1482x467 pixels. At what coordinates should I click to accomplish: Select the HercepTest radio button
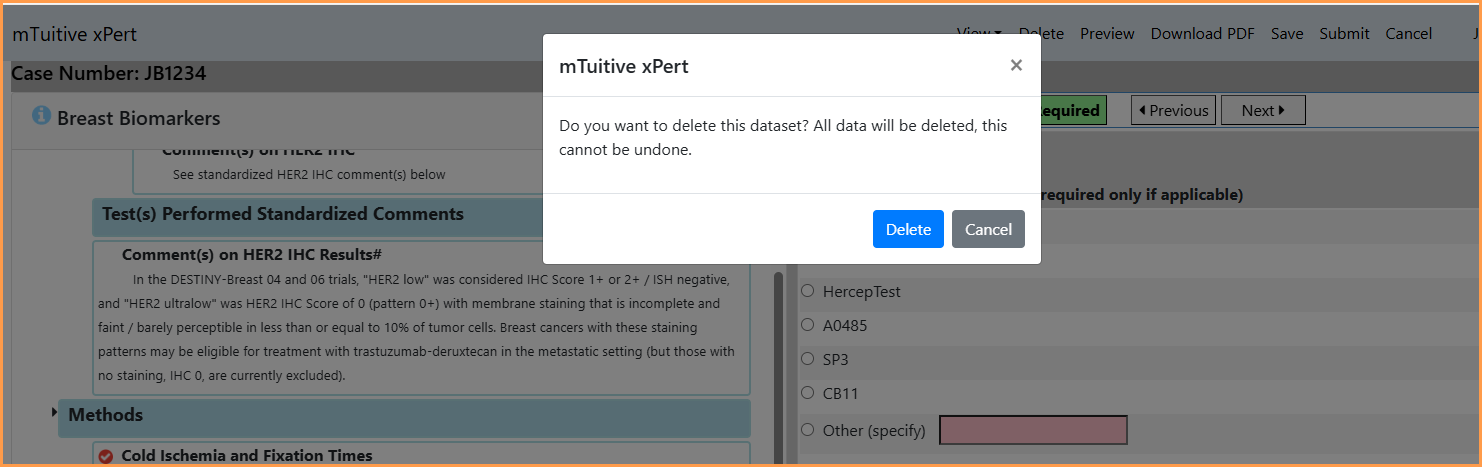point(807,291)
